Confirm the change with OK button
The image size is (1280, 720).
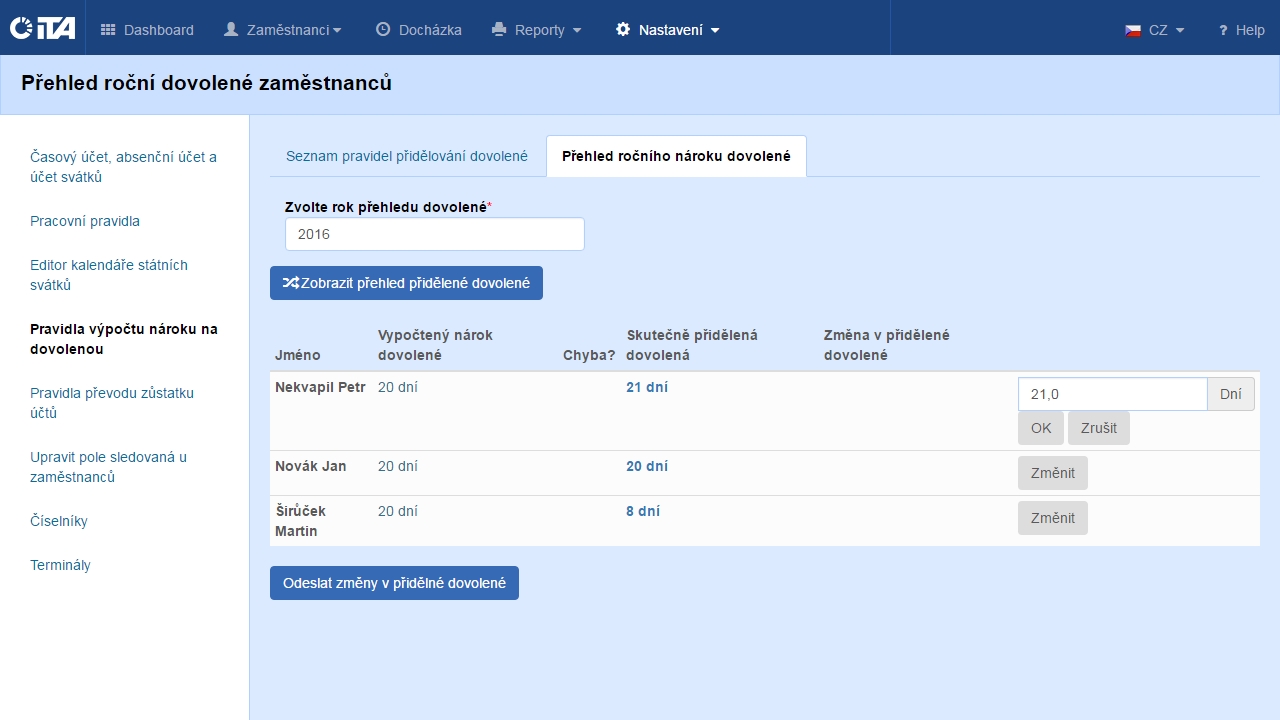[1041, 428]
